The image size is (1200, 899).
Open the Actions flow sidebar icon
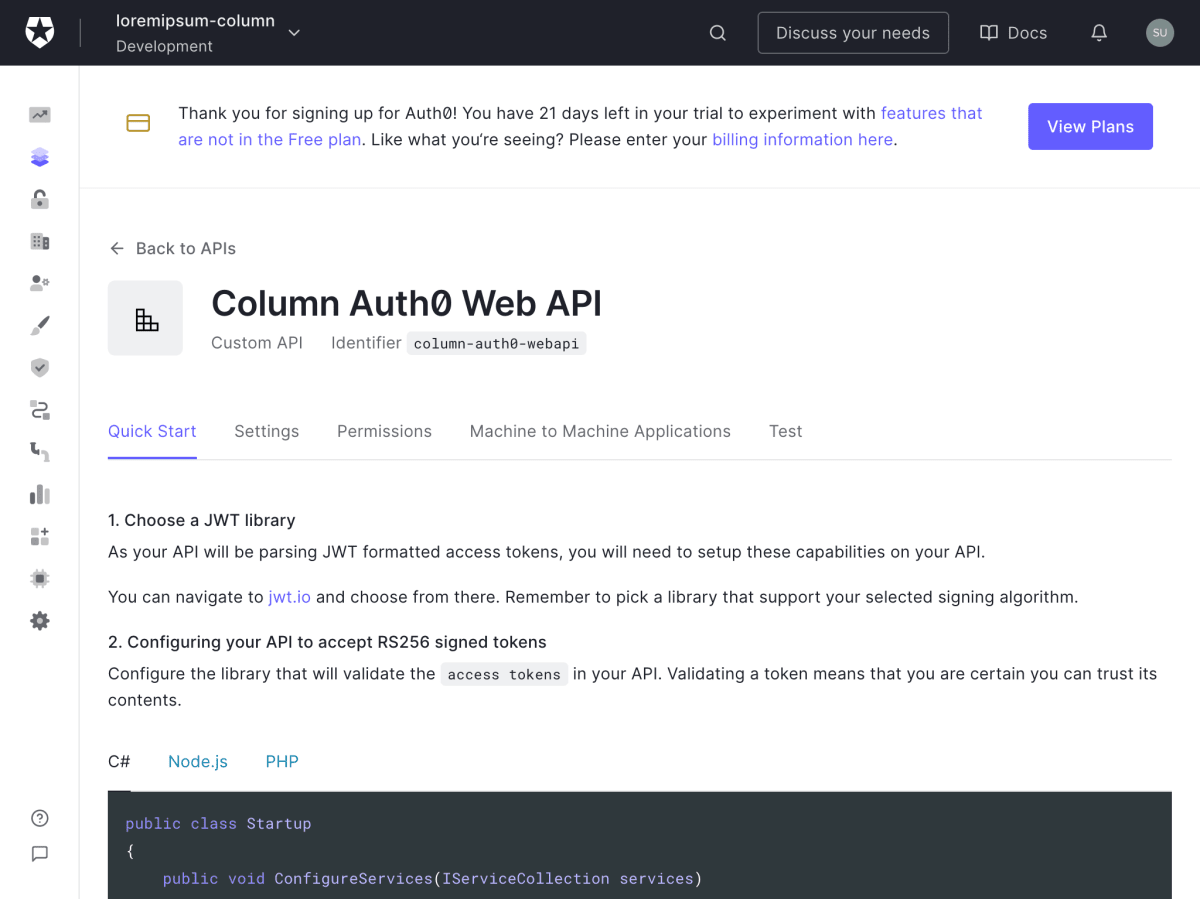[x=40, y=410]
